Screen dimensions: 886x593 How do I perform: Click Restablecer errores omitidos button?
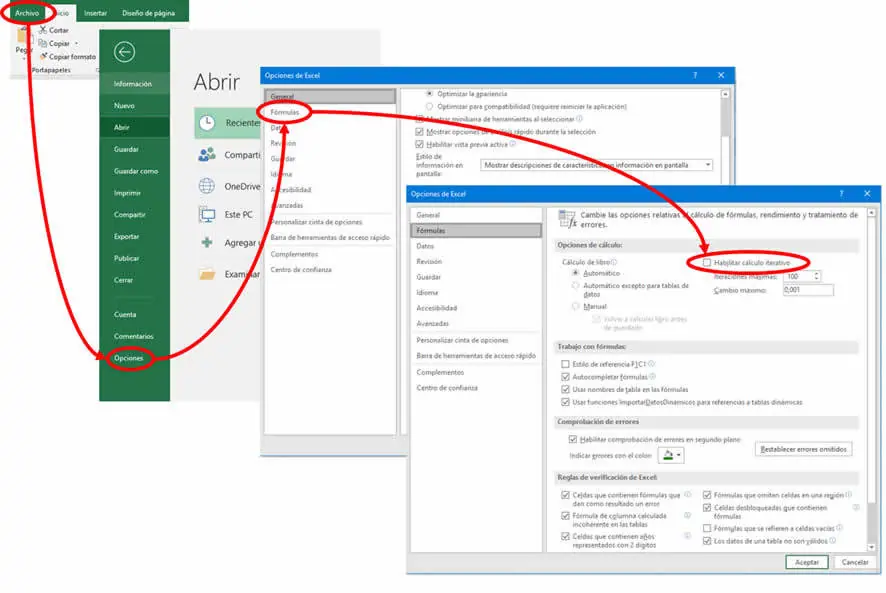point(803,449)
